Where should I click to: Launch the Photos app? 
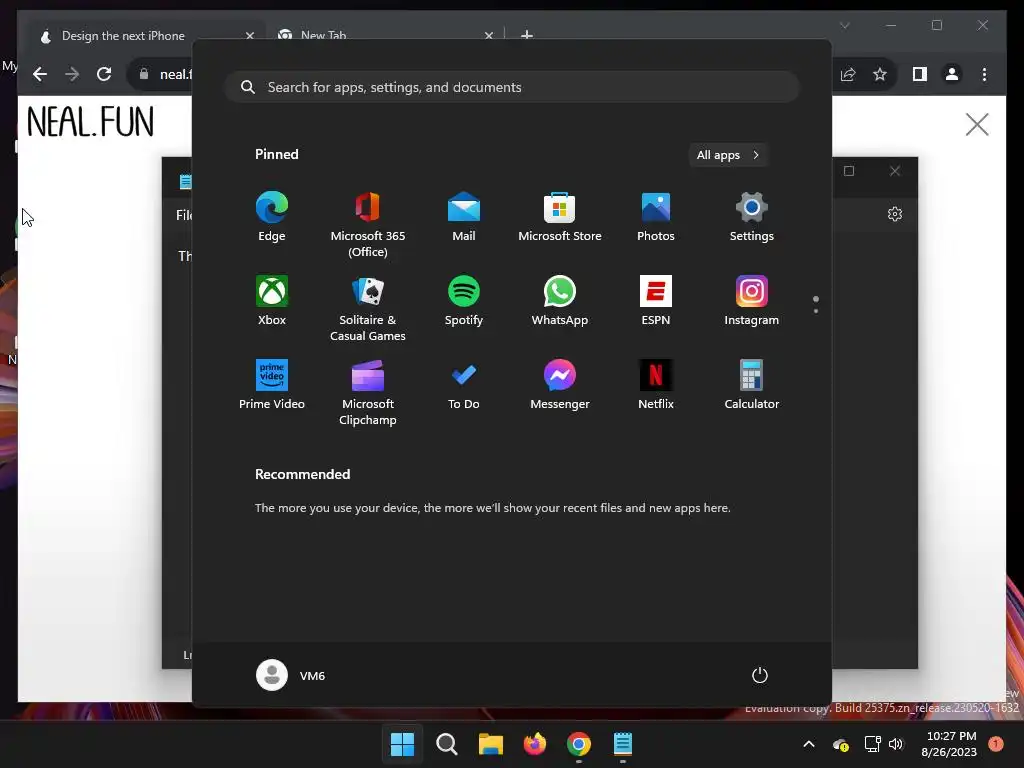656,217
